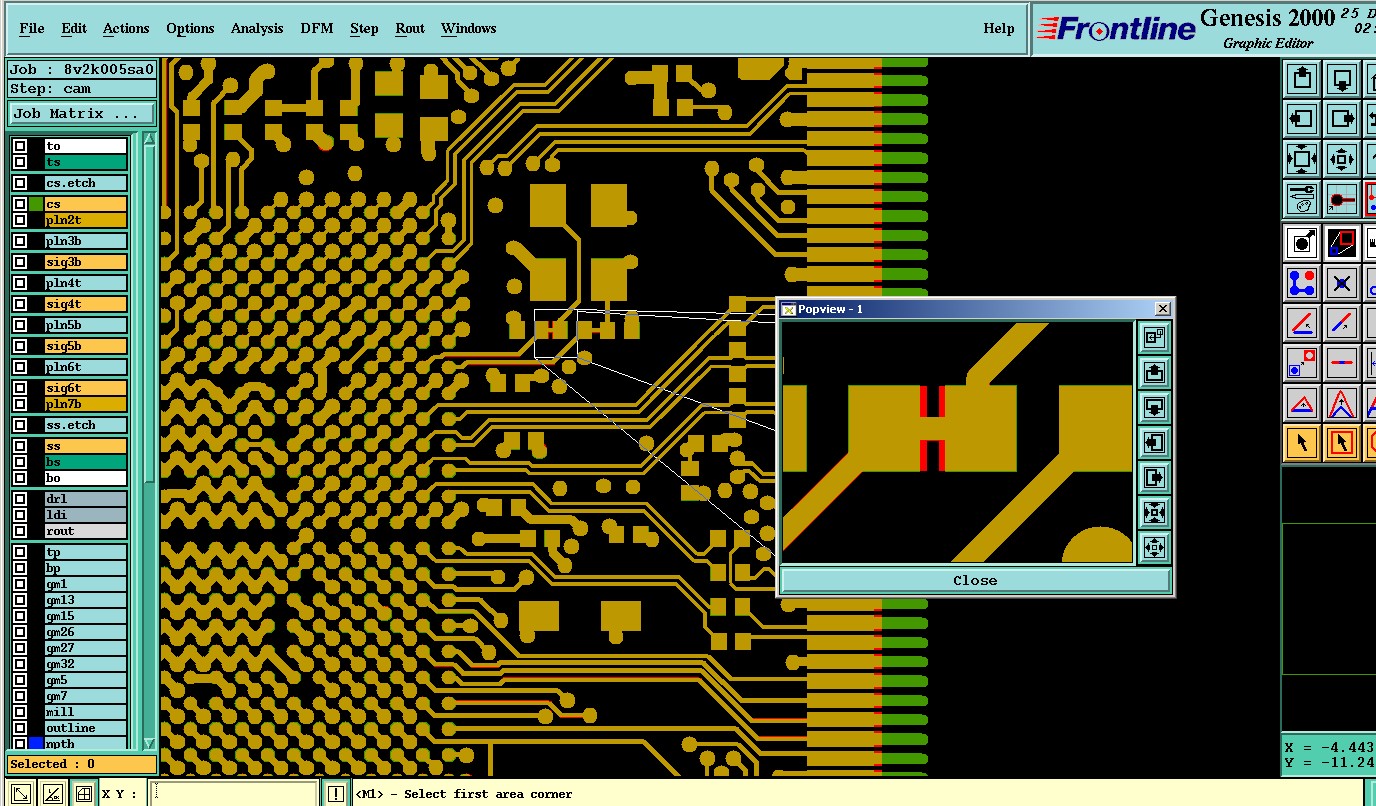
Task: Zoom out within the Popview window
Action: tap(1154, 548)
